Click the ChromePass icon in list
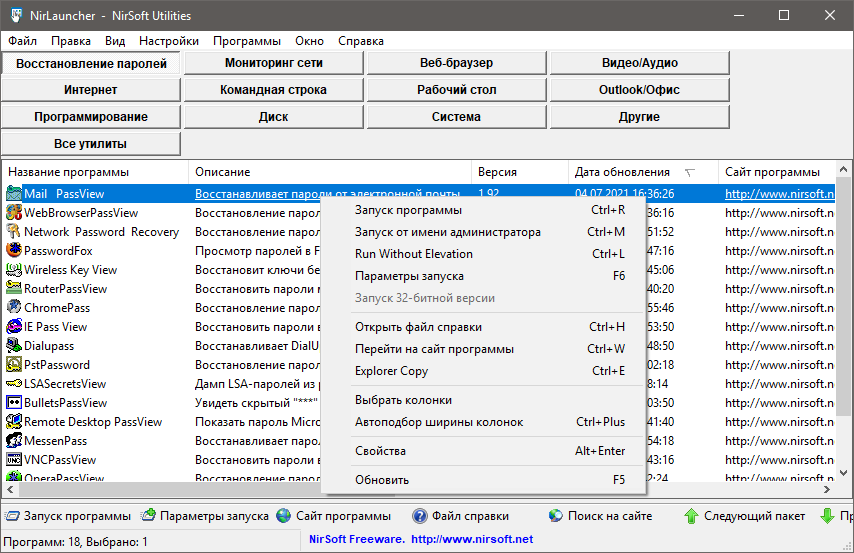854x553 pixels. click(14, 308)
